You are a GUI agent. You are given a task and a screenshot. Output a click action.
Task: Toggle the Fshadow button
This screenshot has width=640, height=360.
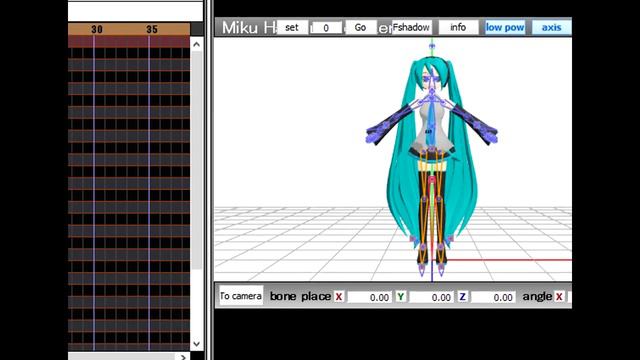(x=411, y=27)
